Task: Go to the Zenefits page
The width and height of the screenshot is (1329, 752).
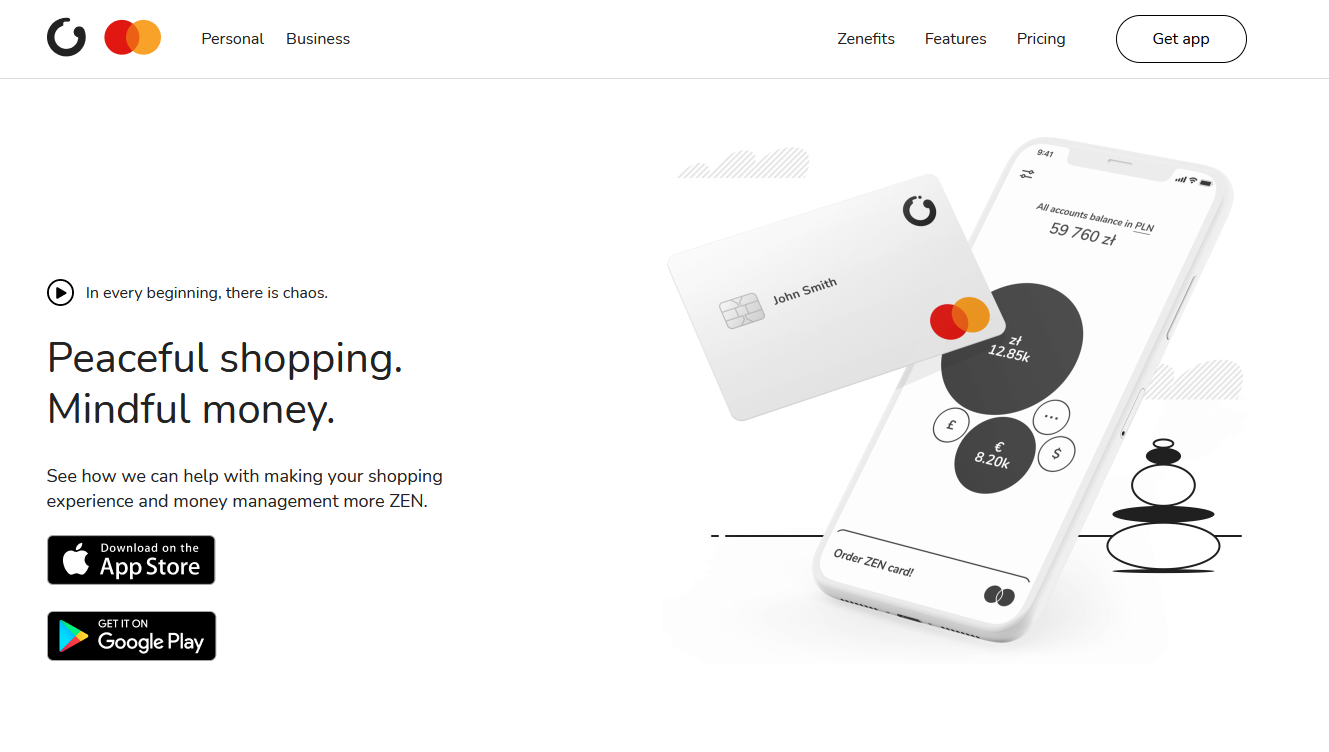Action: (x=866, y=39)
